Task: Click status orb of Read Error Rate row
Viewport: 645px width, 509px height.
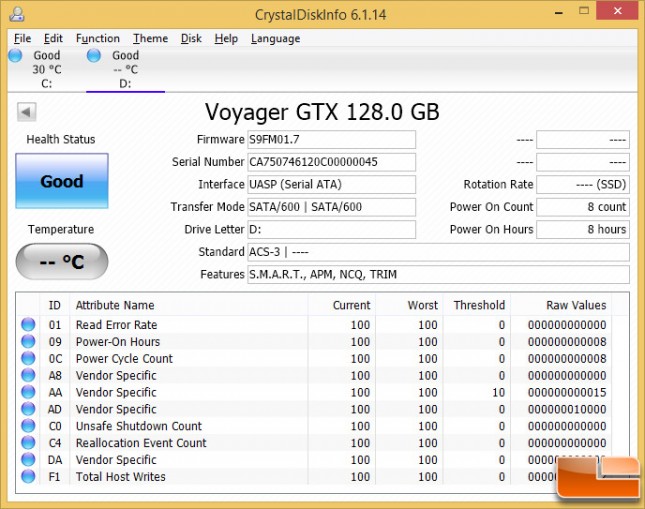Action: (28, 324)
